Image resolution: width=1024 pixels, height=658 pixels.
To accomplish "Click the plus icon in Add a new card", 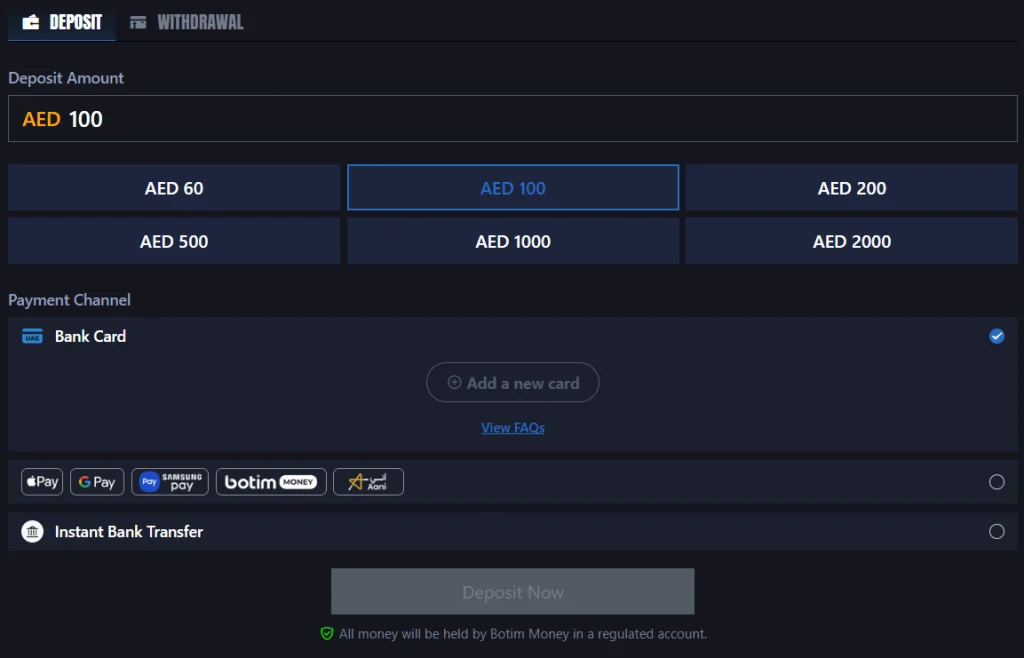I will 455,383.
